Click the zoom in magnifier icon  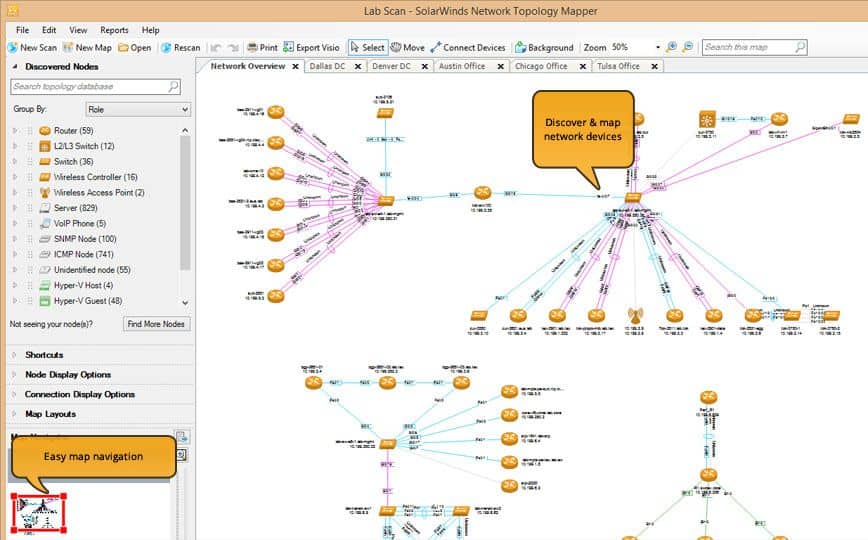pyautogui.click(x=671, y=47)
